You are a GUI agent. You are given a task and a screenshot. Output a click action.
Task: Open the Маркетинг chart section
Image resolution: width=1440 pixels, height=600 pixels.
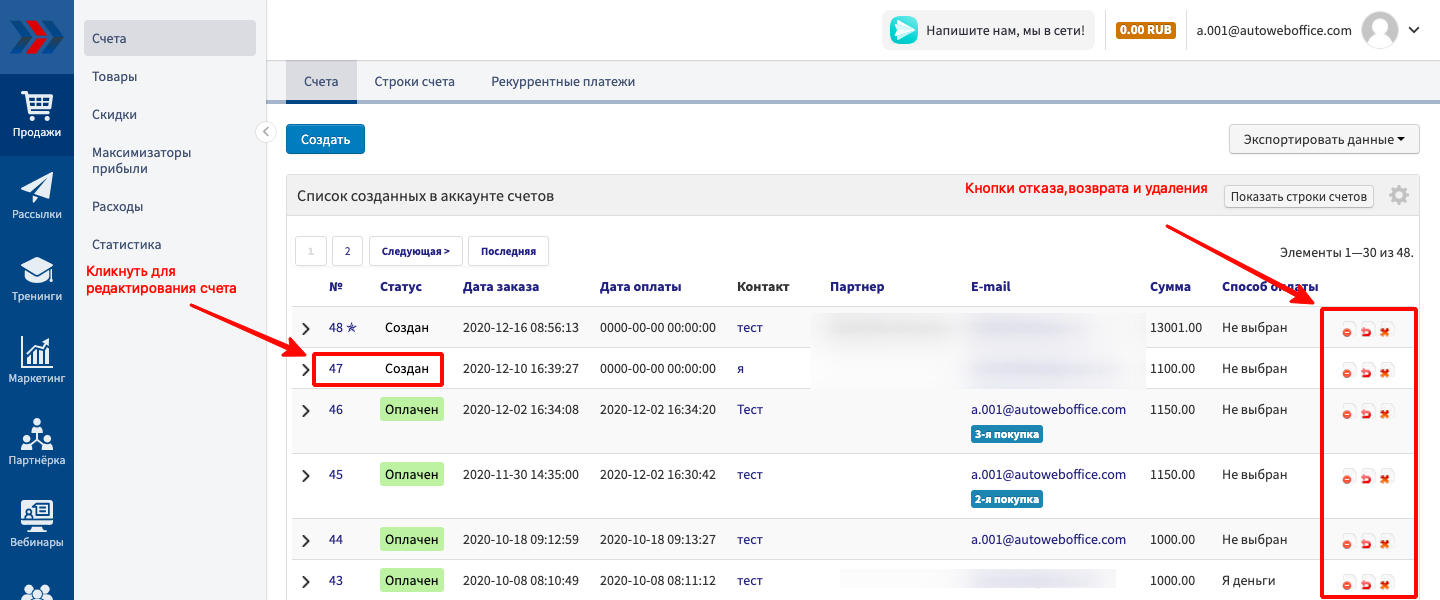pos(37,361)
